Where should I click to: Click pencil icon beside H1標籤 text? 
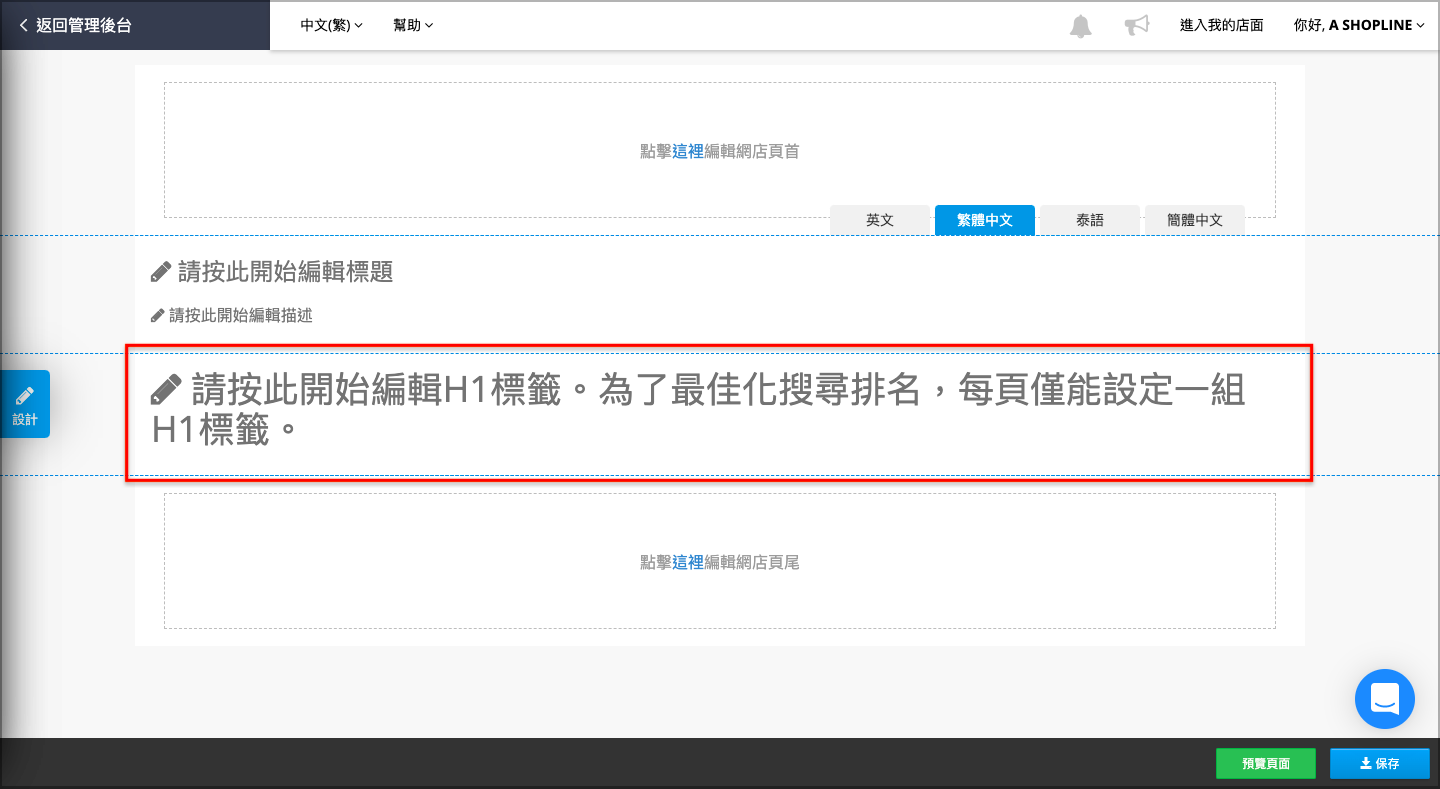166,390
